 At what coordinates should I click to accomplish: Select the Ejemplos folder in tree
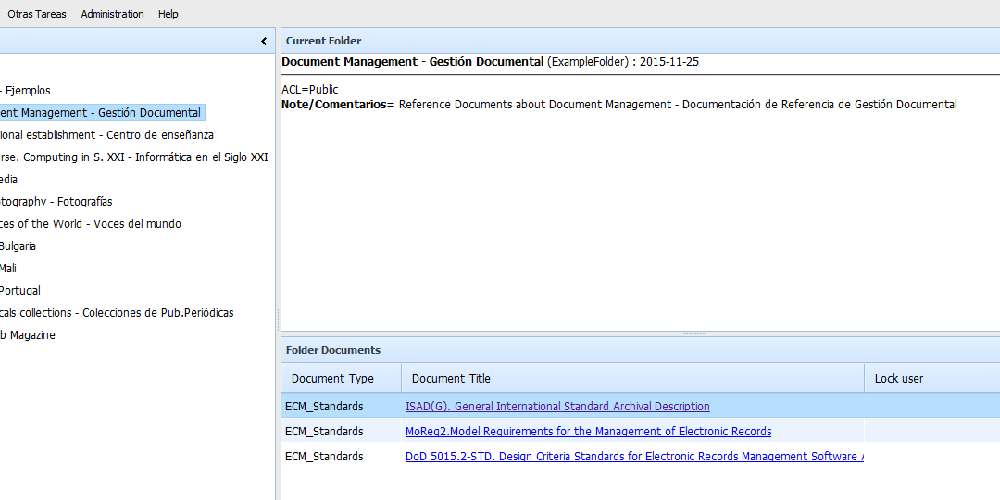[27, 90]
